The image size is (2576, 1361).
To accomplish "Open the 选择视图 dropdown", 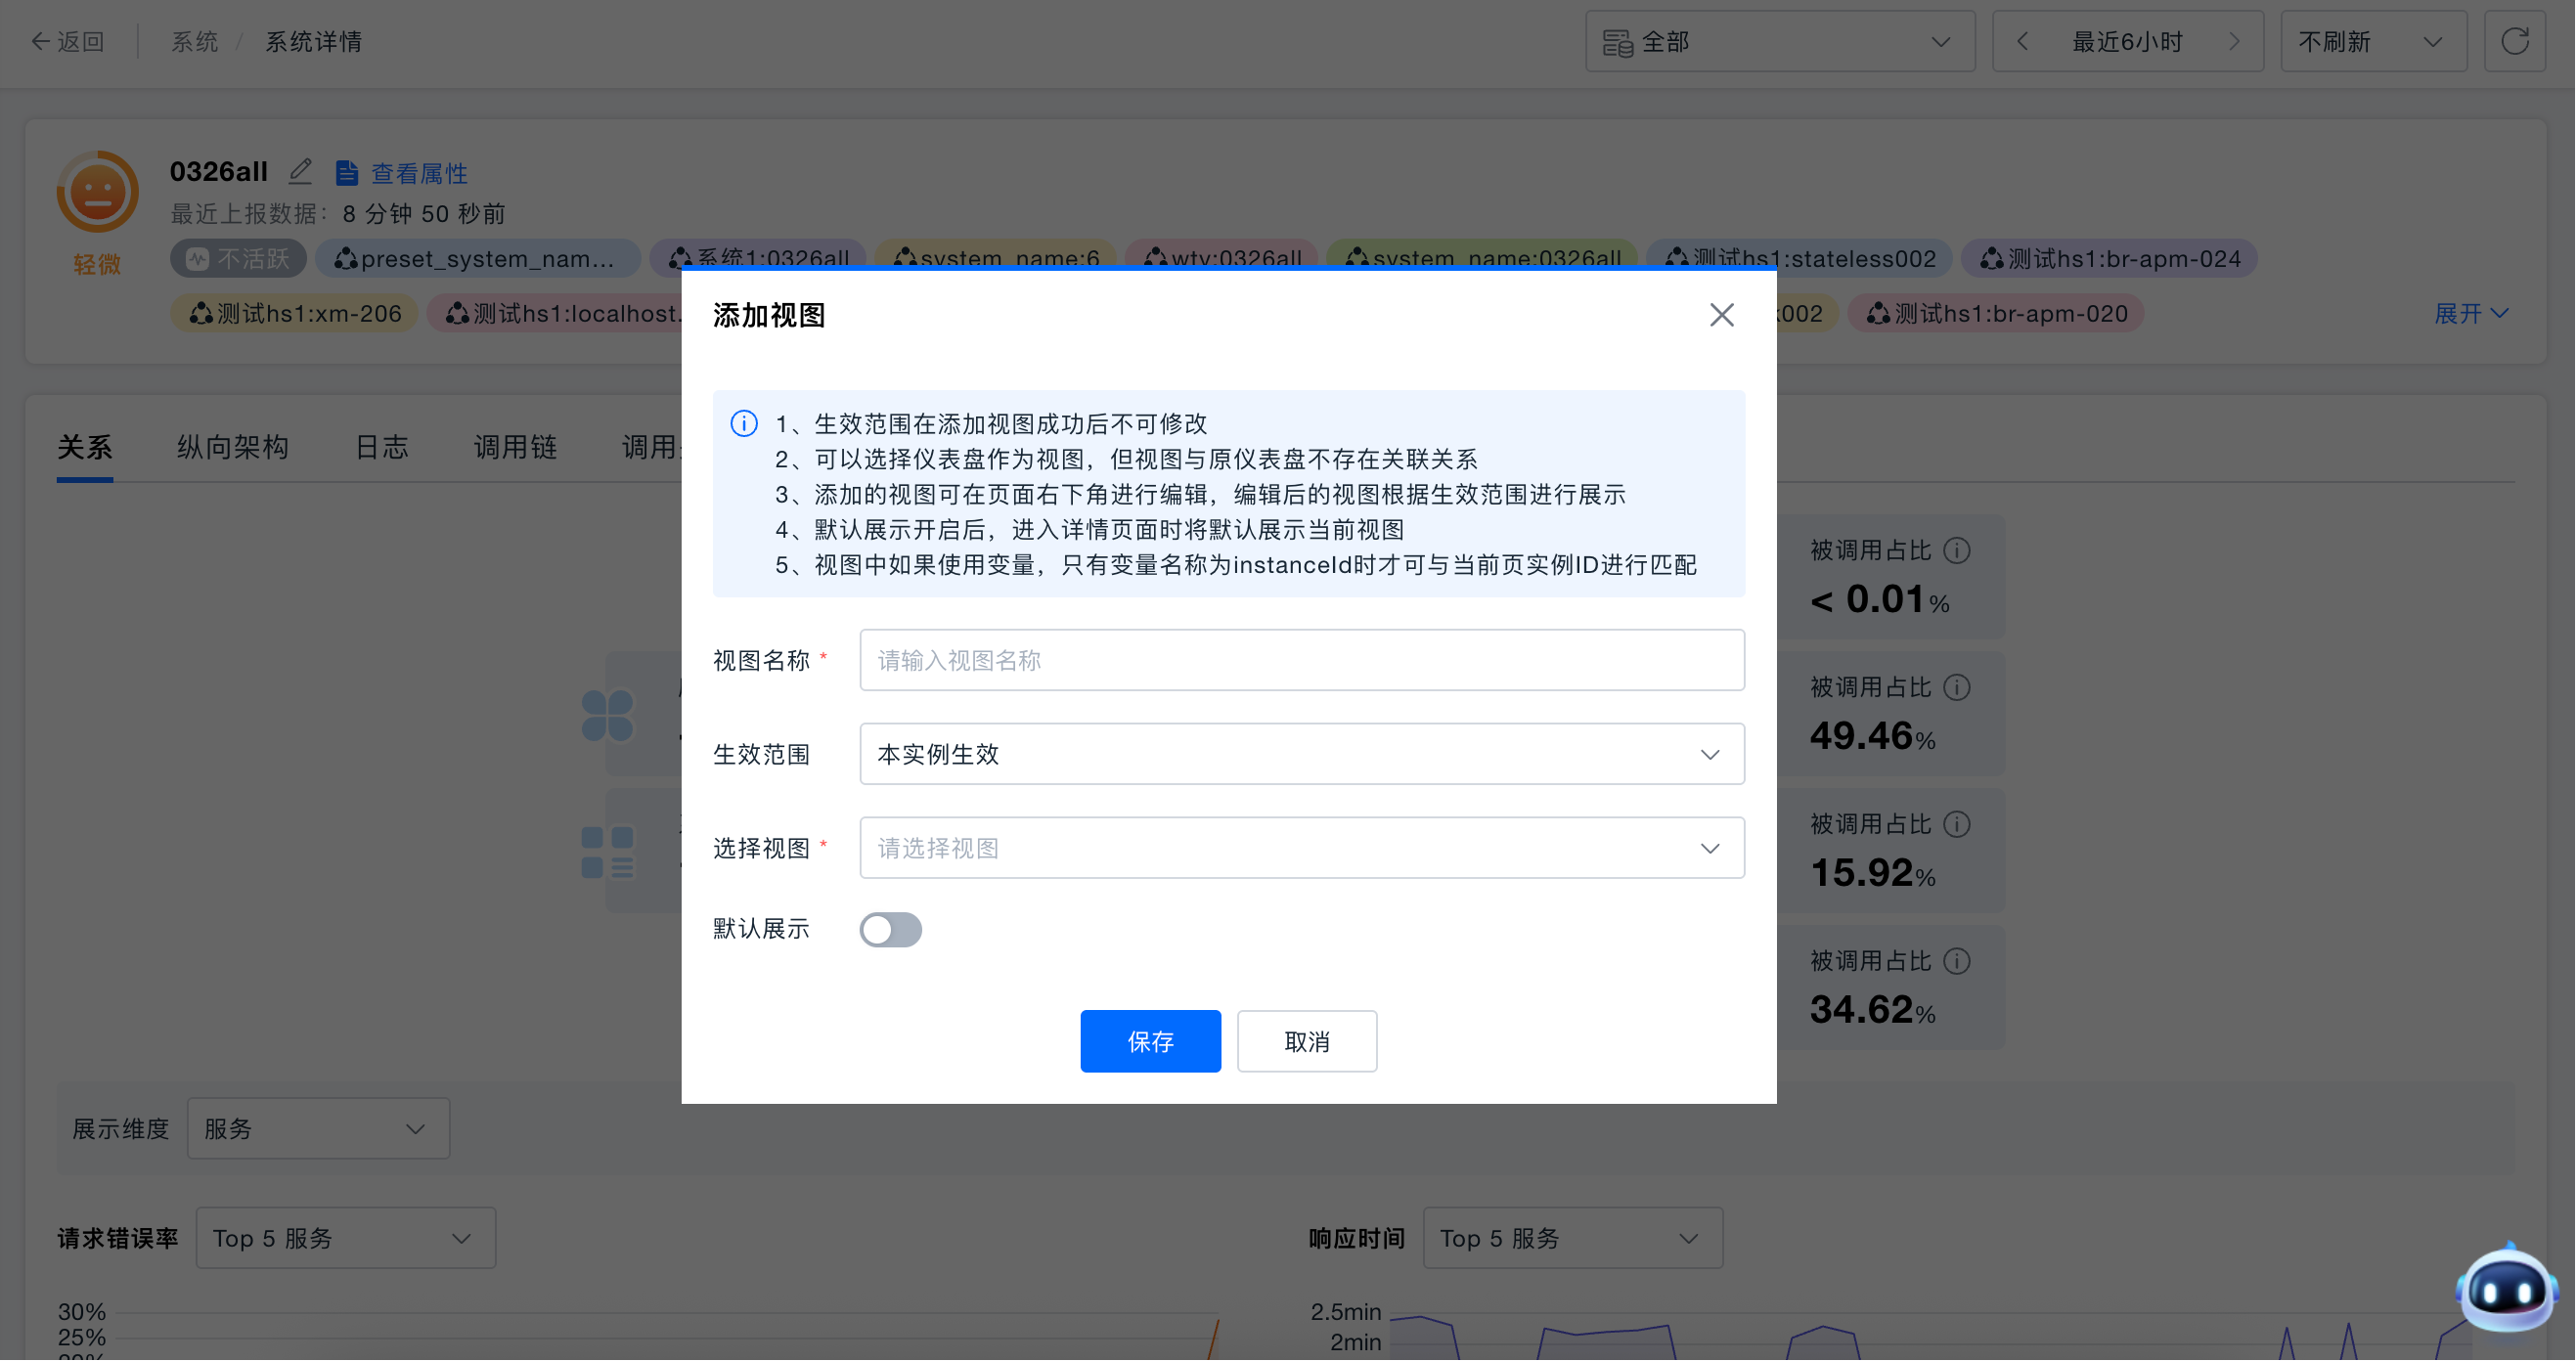I will 1302,848.
